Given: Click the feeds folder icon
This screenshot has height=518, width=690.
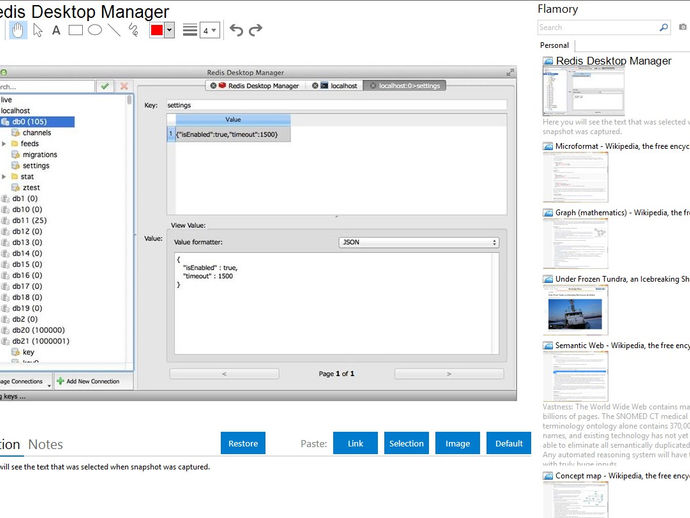Looking at the screenshot, I should (x=15, y=143).
